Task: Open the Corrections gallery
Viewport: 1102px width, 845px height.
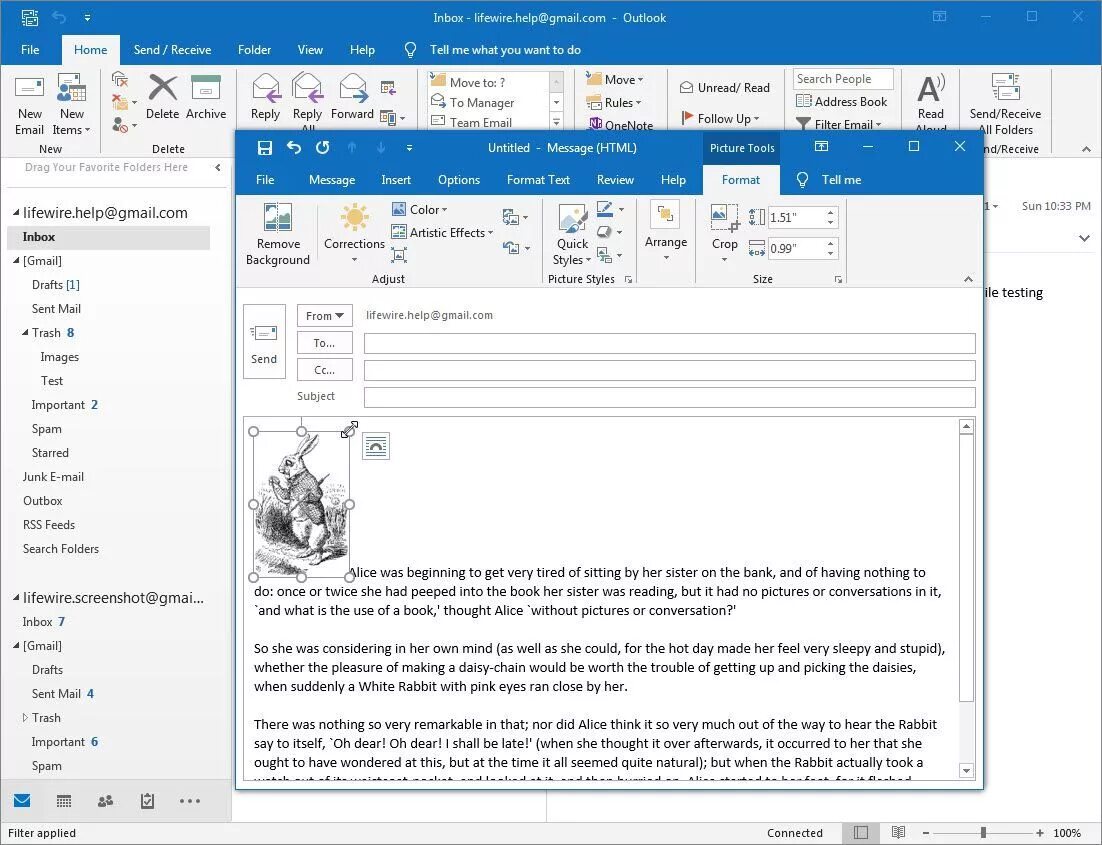Action: [x=354, y=234]
